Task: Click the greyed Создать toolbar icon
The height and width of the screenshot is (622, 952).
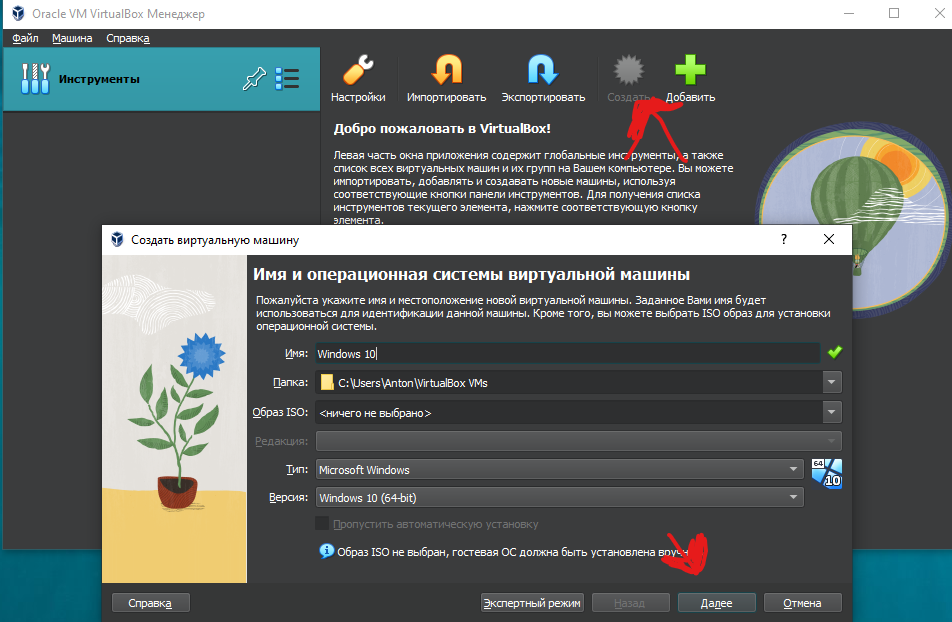Action: point(628,70)
